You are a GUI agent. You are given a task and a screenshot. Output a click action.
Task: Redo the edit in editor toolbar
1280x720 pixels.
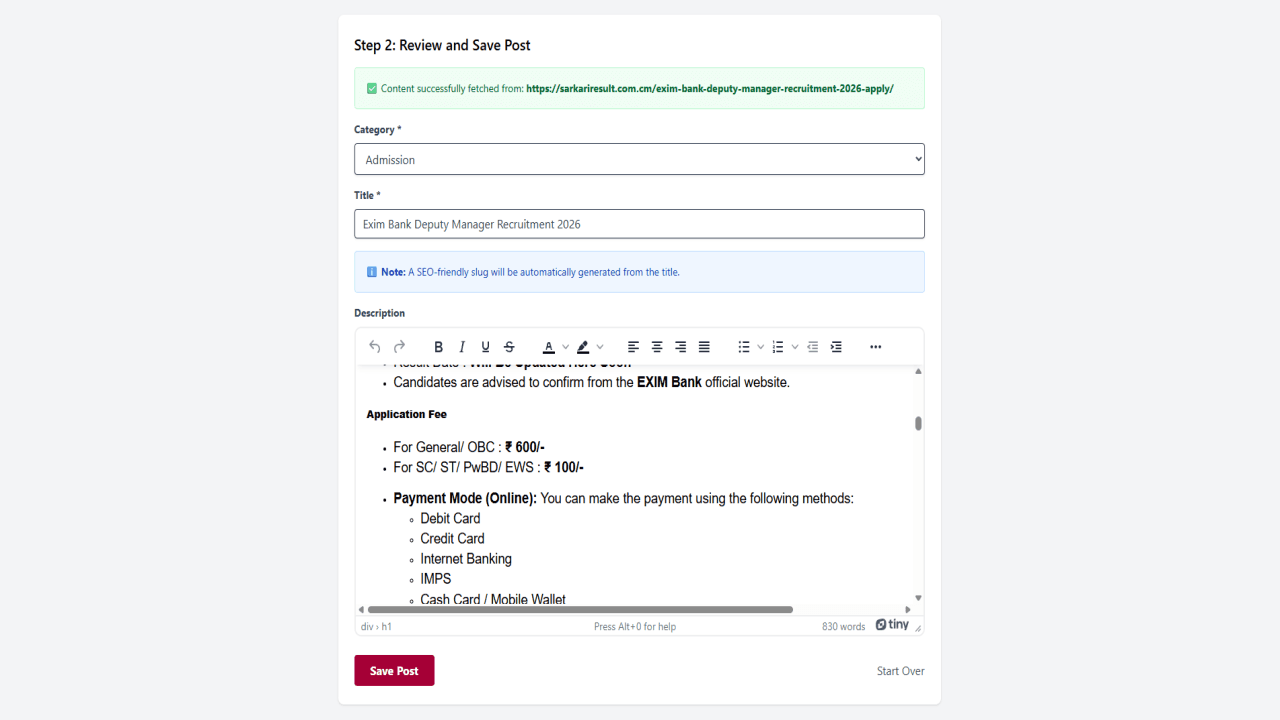click(x=399, y=347)
